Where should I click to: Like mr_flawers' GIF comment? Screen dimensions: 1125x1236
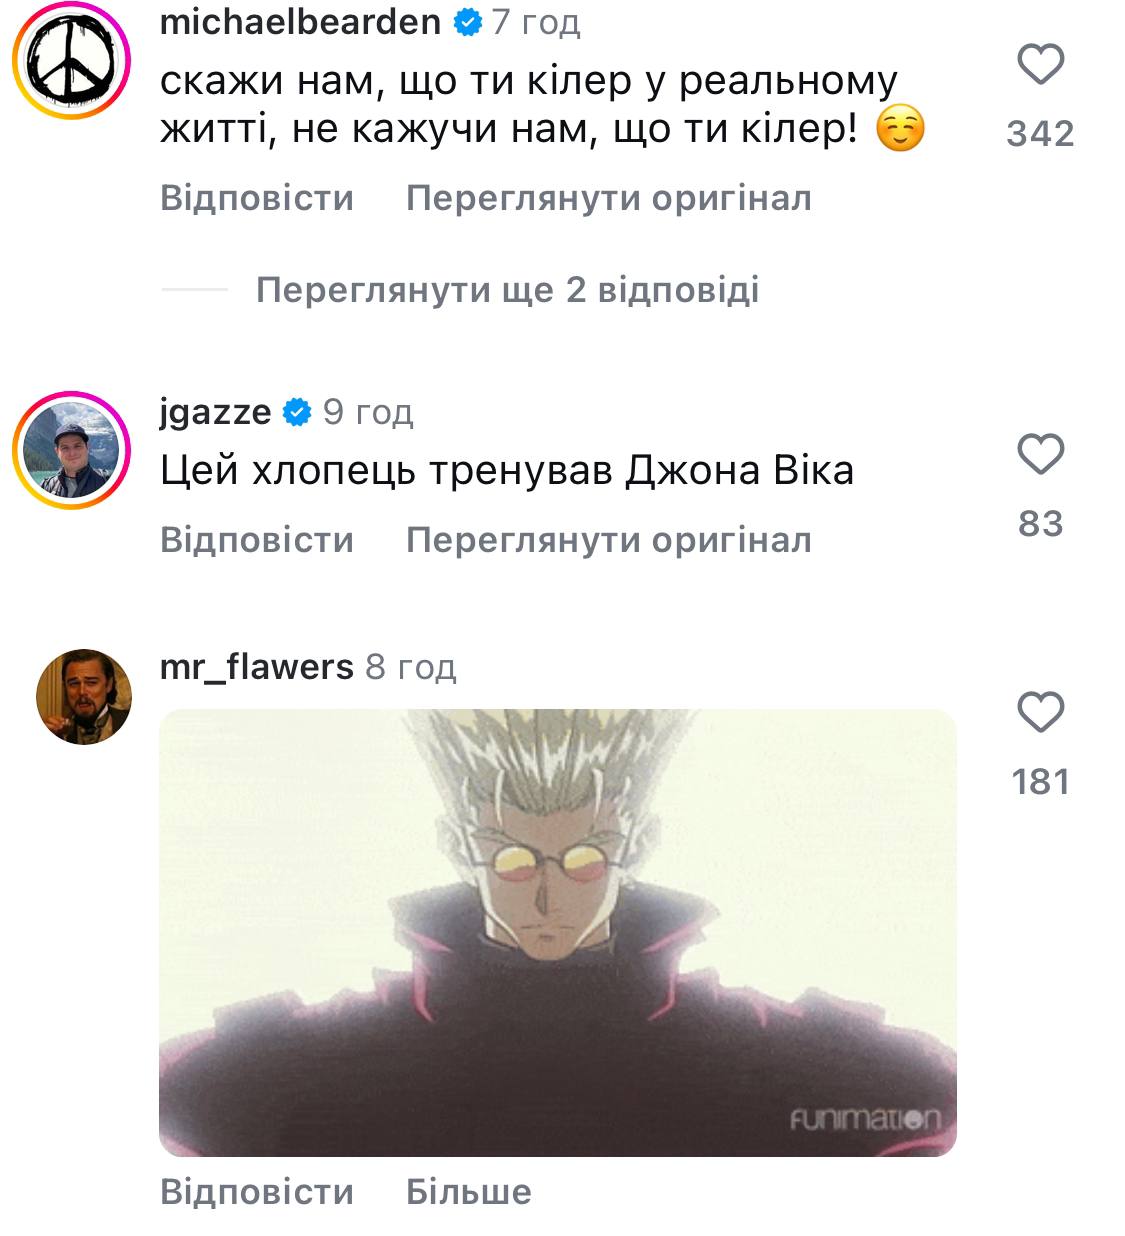coord(1040,713)
